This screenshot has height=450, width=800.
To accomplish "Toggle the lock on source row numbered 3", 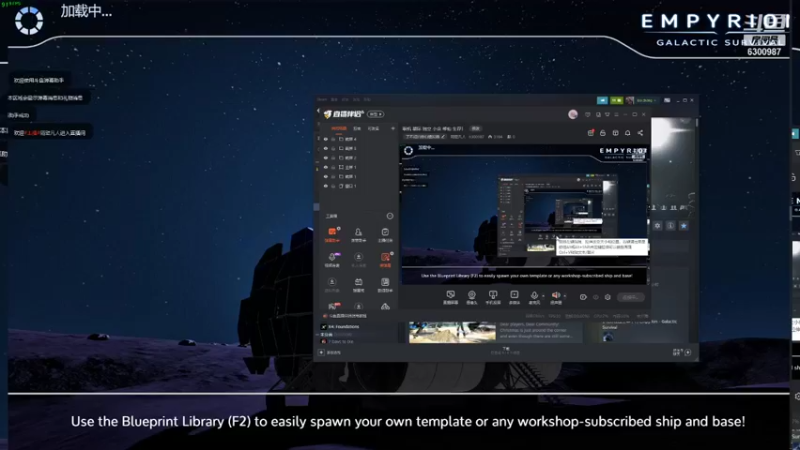I will (333, 148).
